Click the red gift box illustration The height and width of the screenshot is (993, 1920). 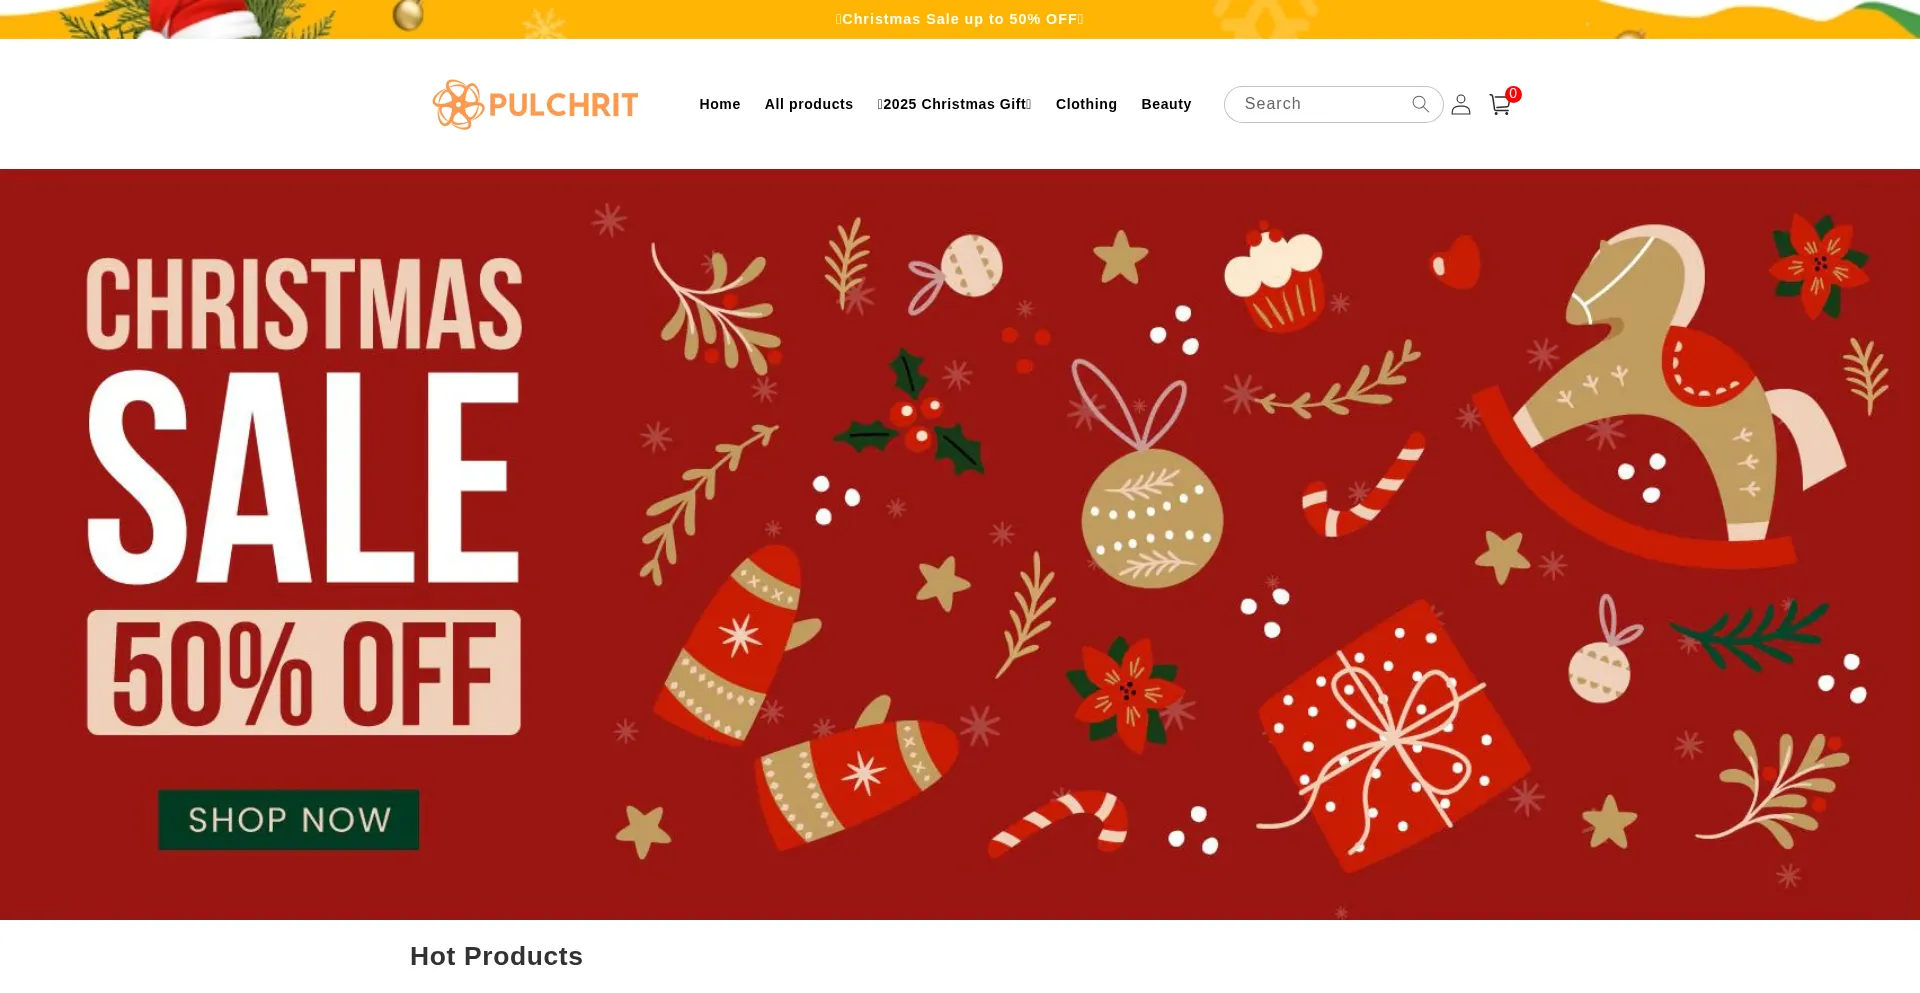point(1394,734)
